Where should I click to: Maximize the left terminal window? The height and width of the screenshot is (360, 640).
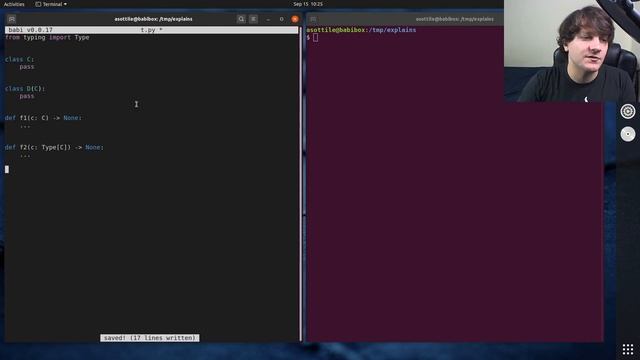[281, 19]
